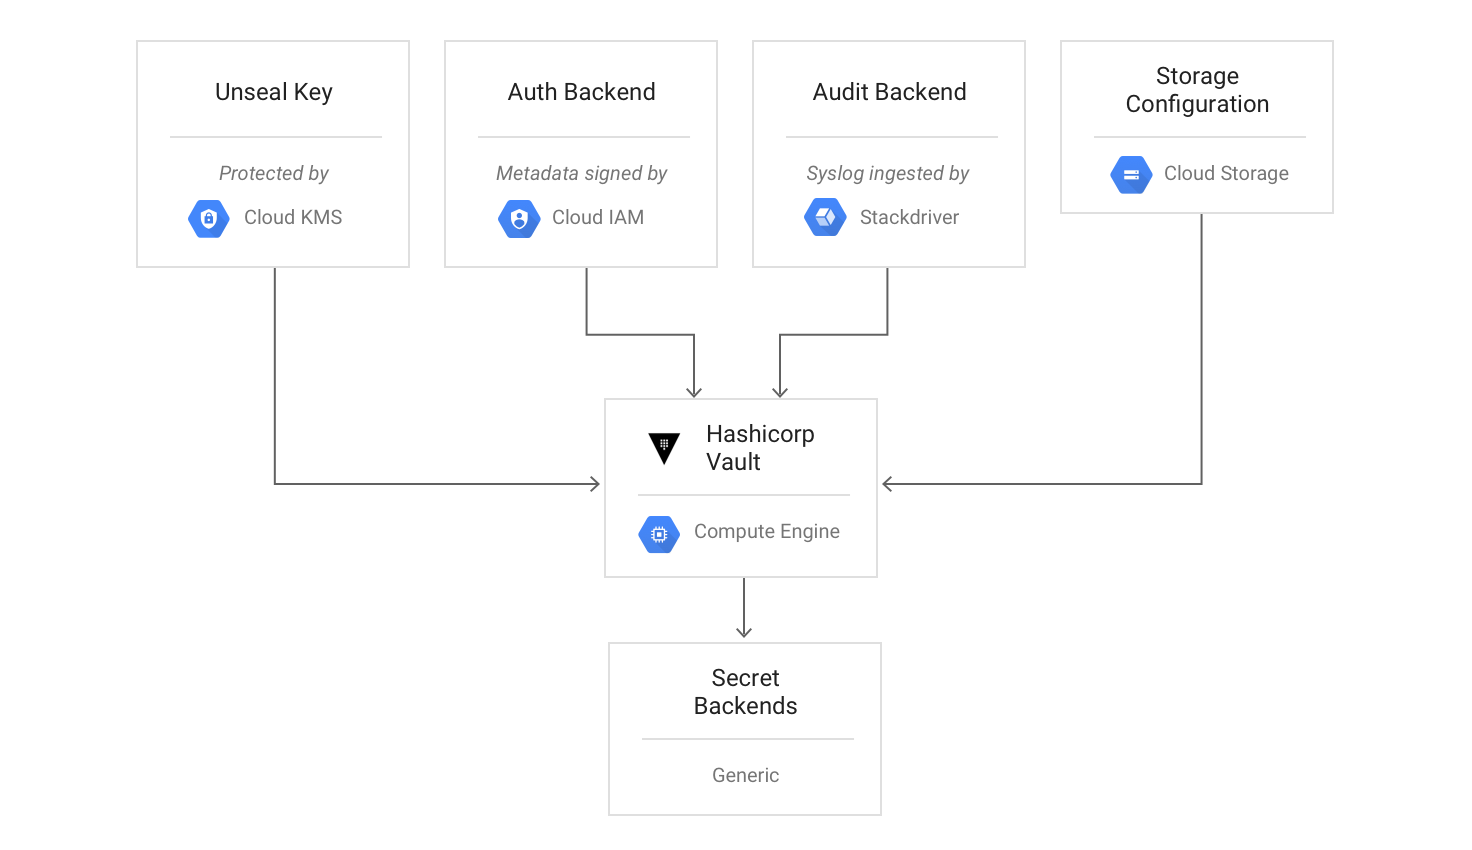Click the Cloud IAM shield icon
The image size is (1472, 850).
click(x=519, y=218)
